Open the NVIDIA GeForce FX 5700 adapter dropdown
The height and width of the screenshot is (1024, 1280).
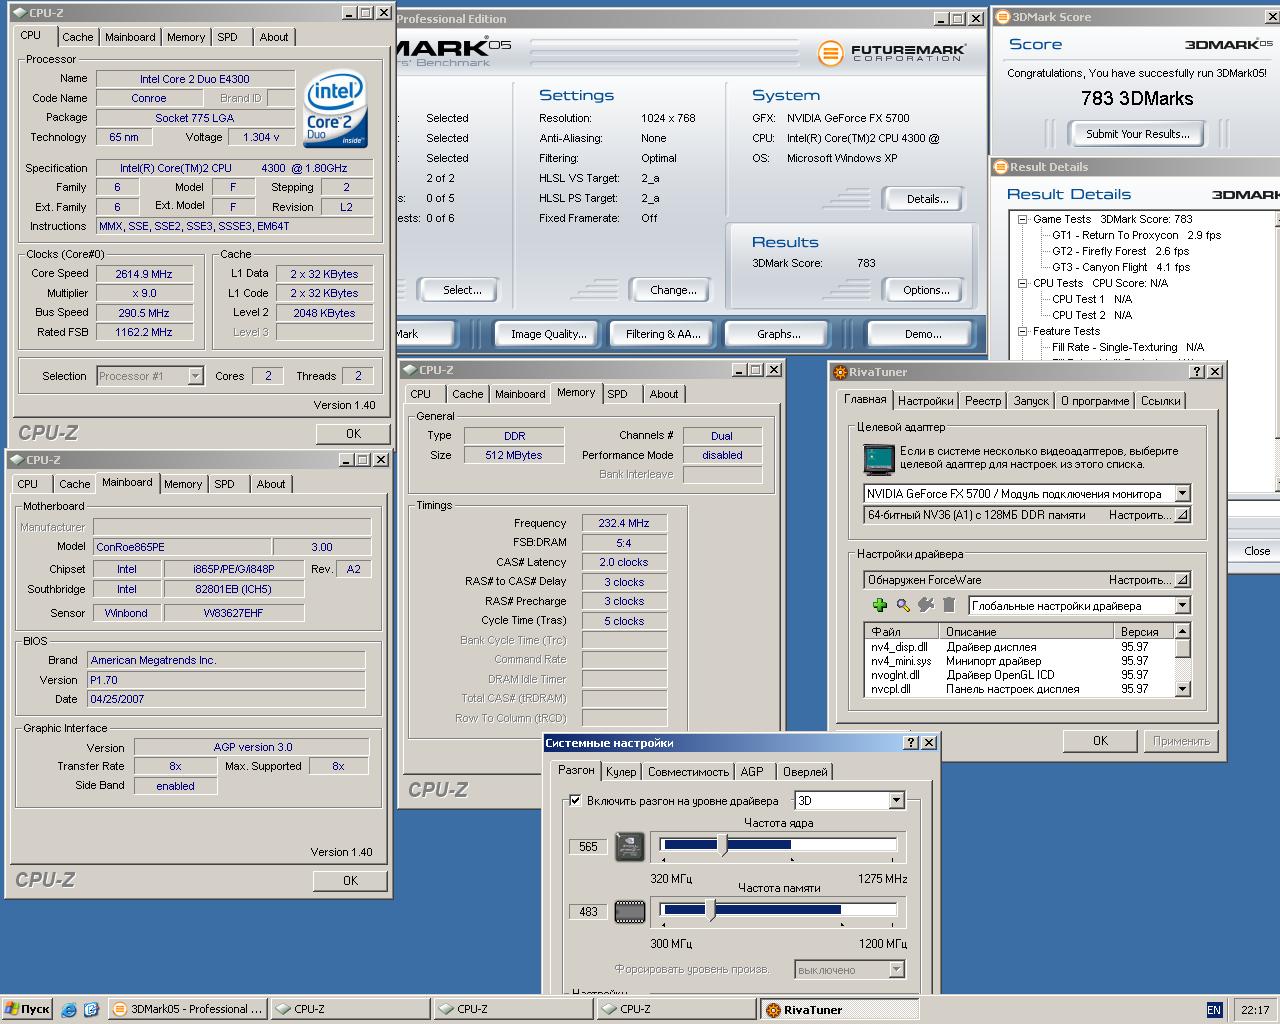pos(1182,493)
